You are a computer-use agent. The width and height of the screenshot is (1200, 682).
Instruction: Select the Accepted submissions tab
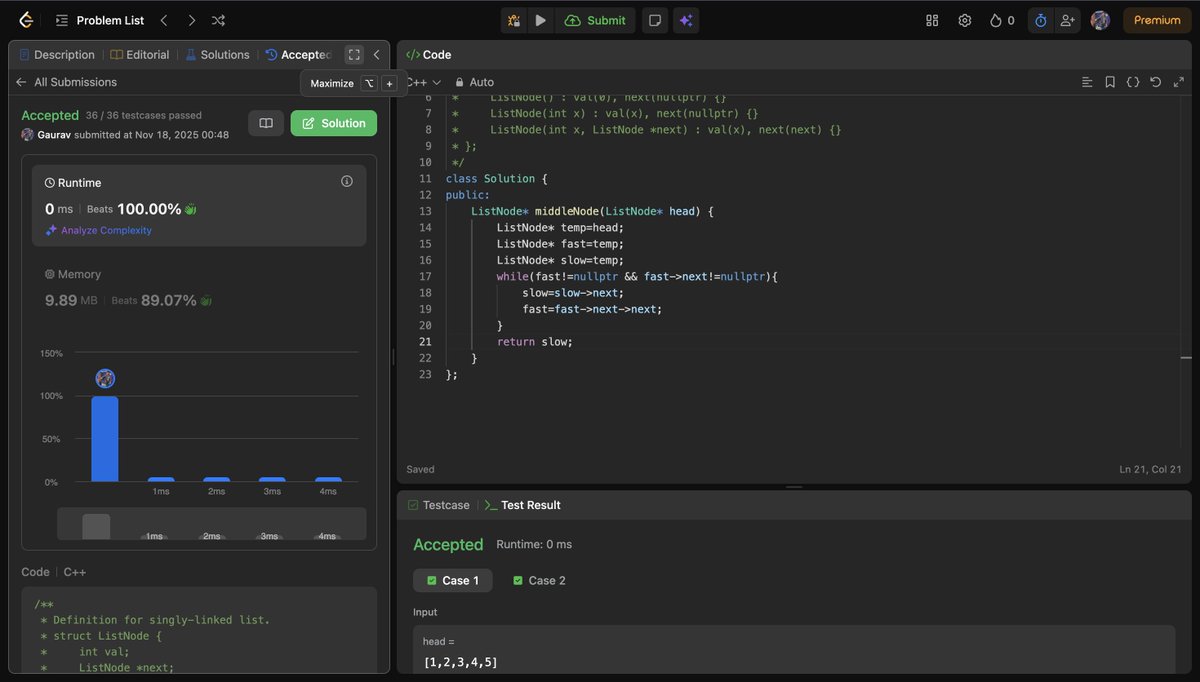(298, 55)
